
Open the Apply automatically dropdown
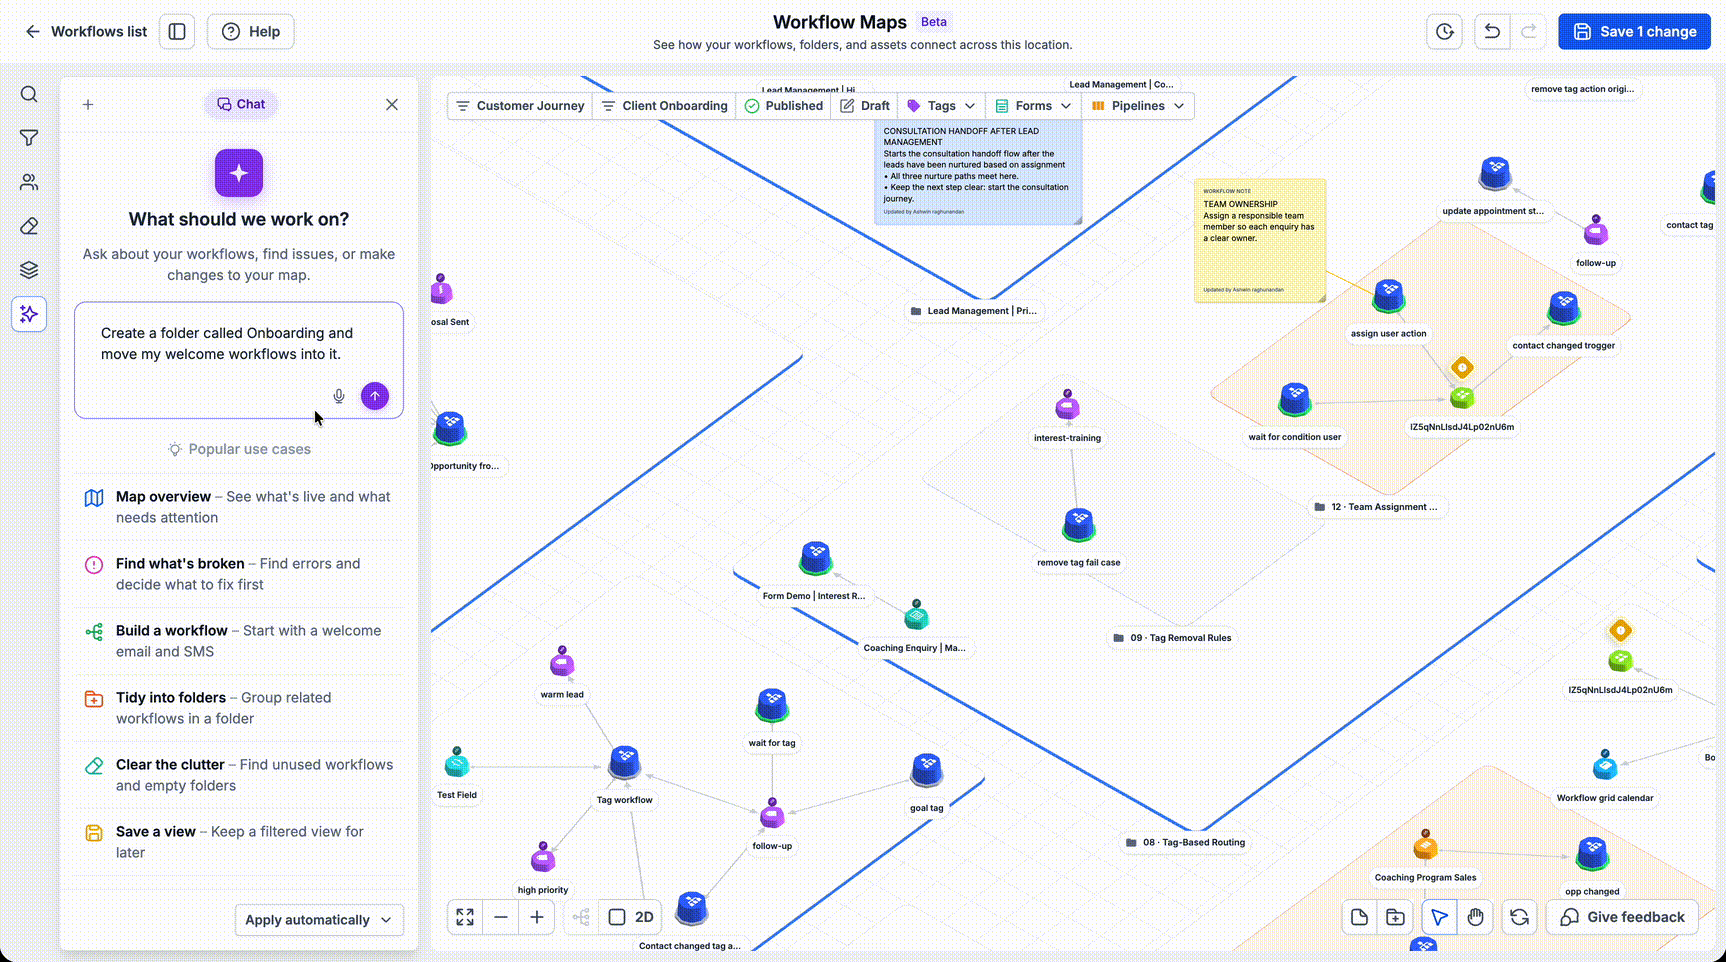[x=319, y=920]
